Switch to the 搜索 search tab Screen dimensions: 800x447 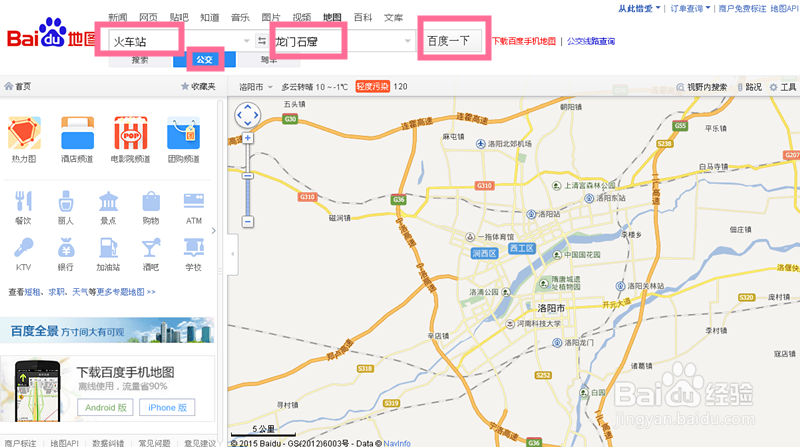(140, 60)
